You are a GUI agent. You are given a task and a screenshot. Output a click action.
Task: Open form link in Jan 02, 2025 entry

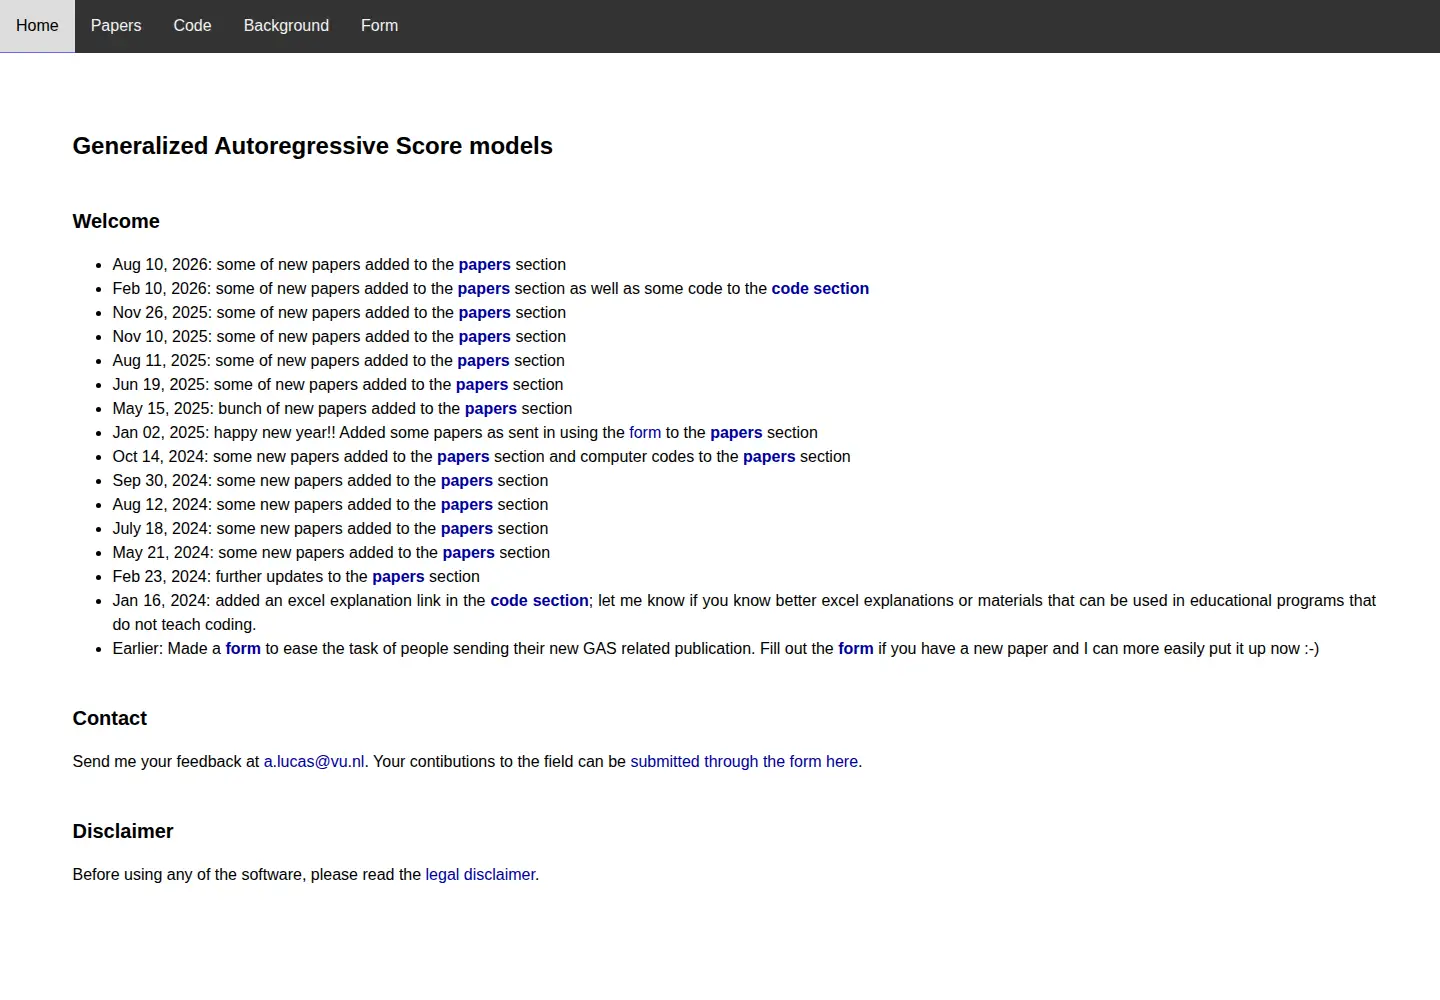[645, 433]
